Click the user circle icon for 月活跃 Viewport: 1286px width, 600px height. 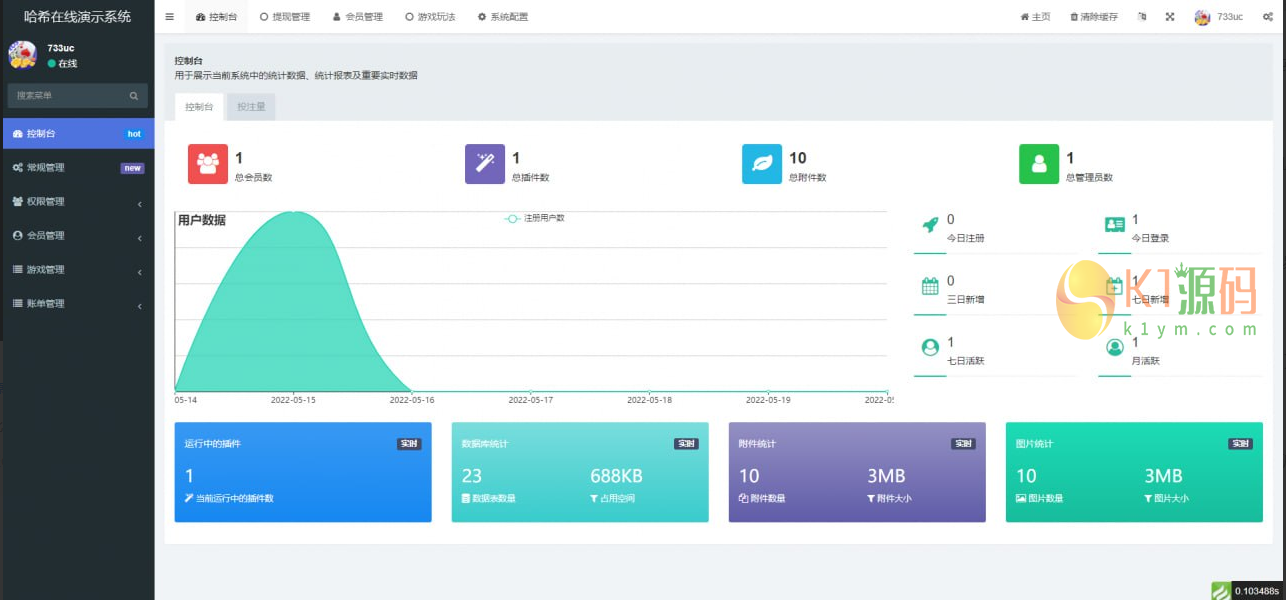tap(1115, 347)
